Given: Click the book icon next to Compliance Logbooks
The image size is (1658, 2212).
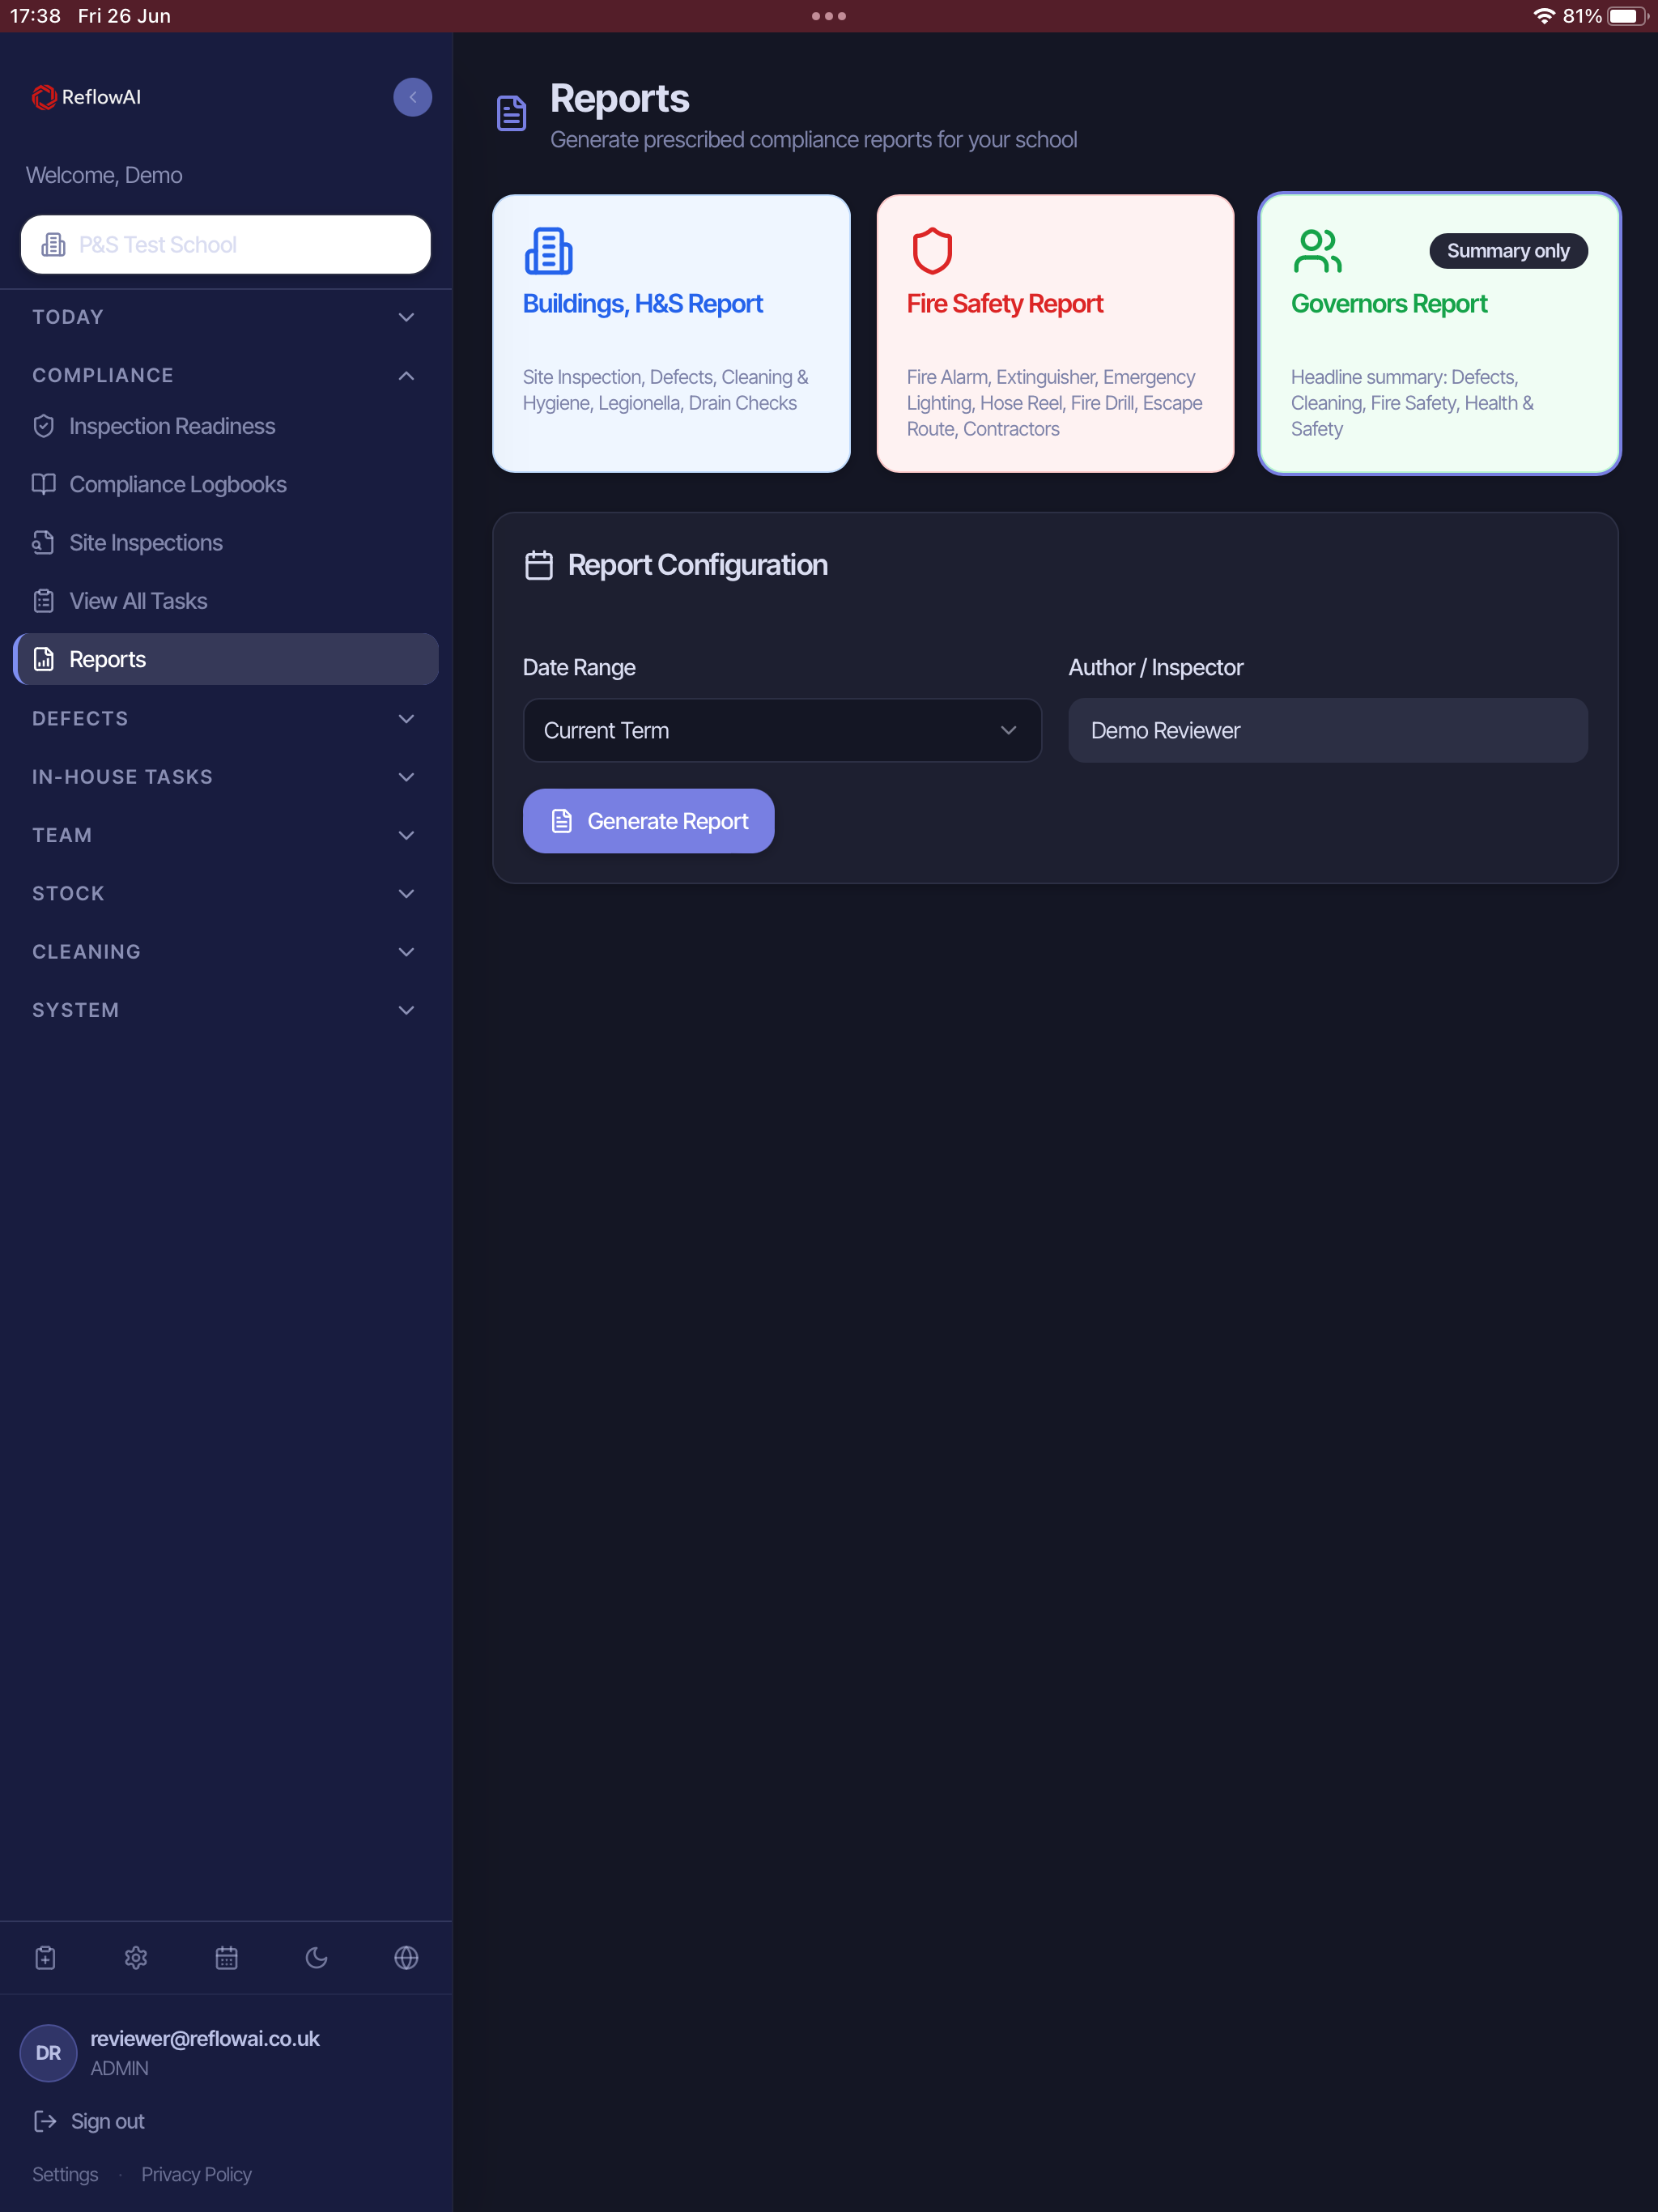Looking at the screenshot, I should point(44,484).
